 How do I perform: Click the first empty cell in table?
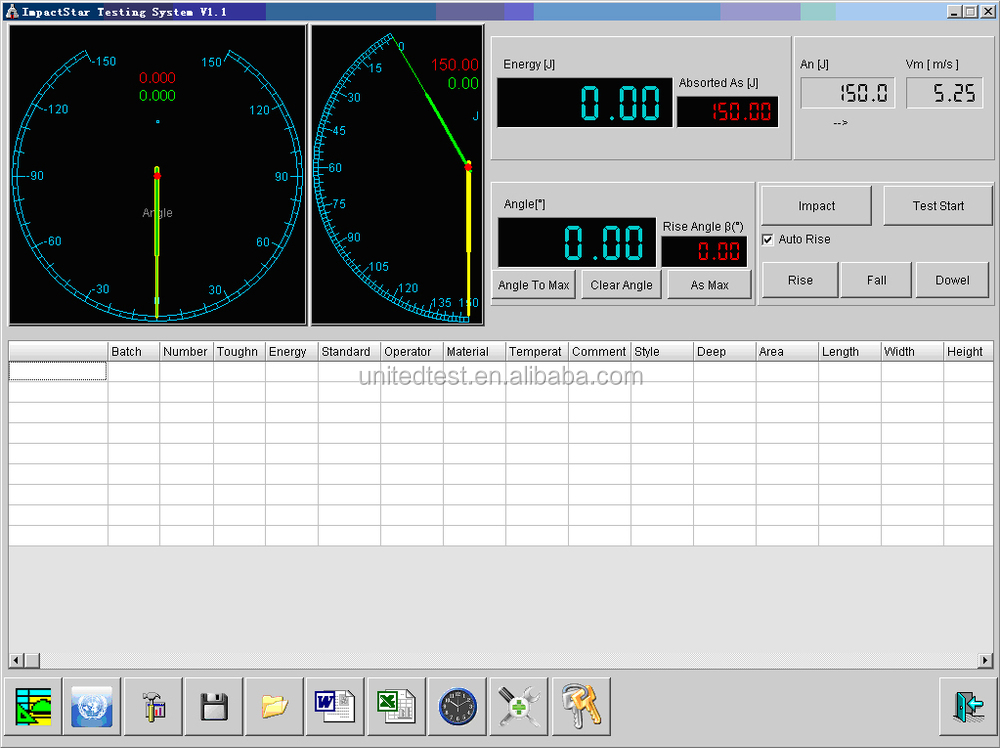click(57, 371)
